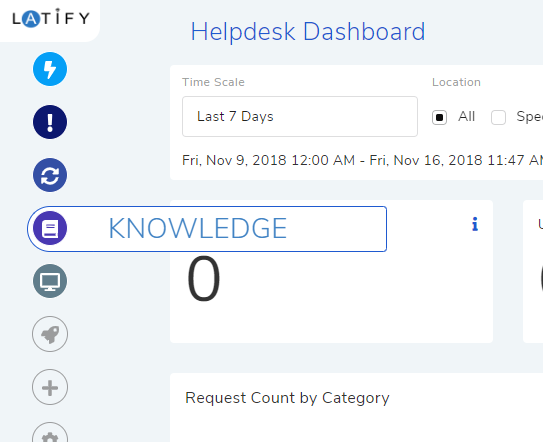Image resolution: width=543 pixels, height=442 pixels.
Task: Open the Knowledge book icon
Action: [x=50, y=228]
